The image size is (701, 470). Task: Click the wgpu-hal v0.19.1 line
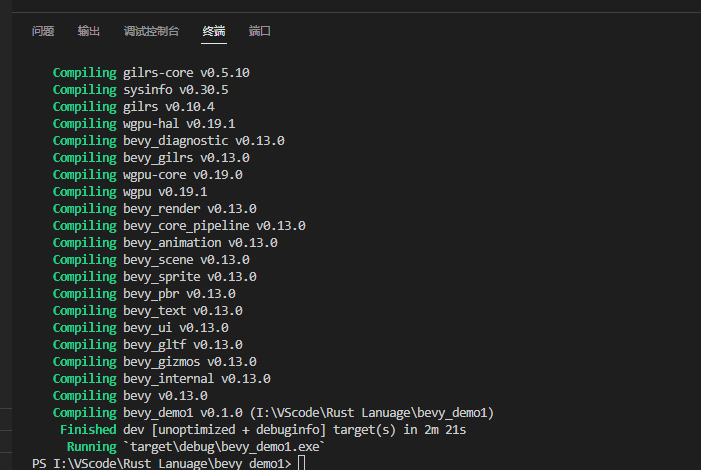[x=179, y=124]
